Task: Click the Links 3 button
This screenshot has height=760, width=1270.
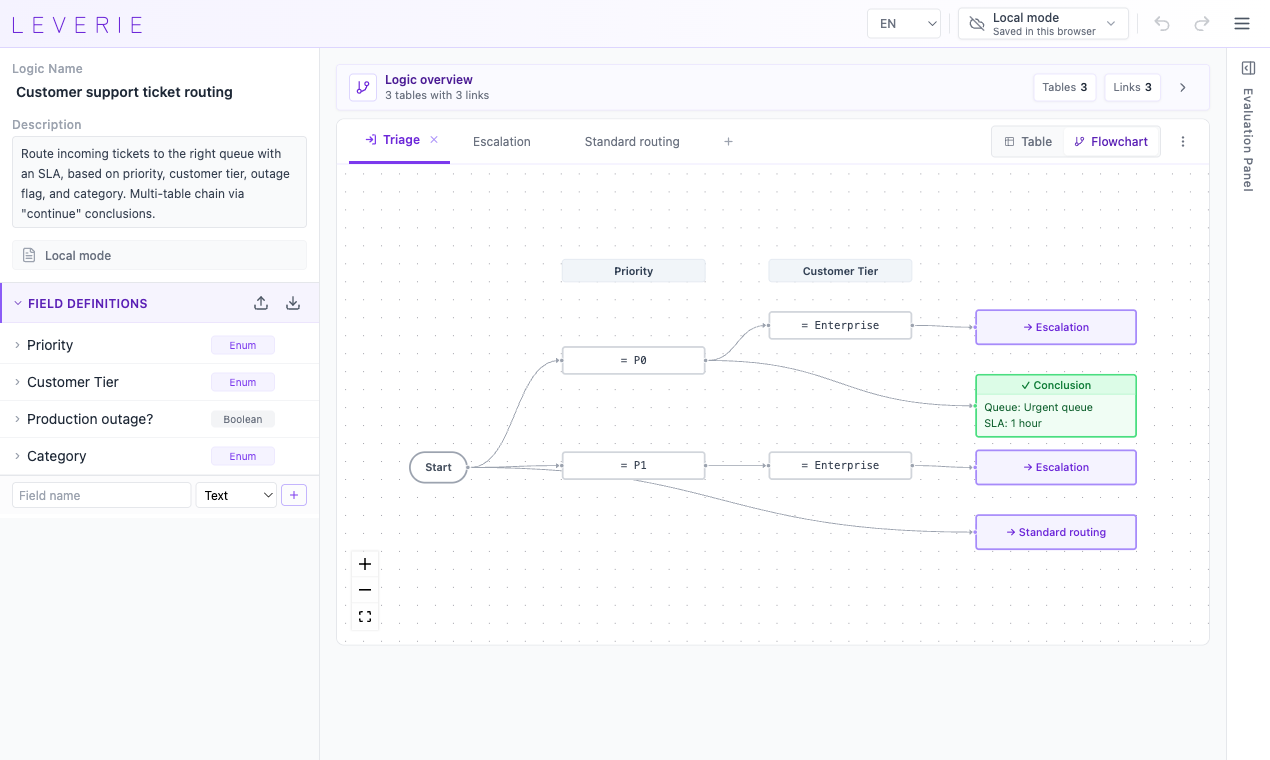Action: pos(1132,87)
